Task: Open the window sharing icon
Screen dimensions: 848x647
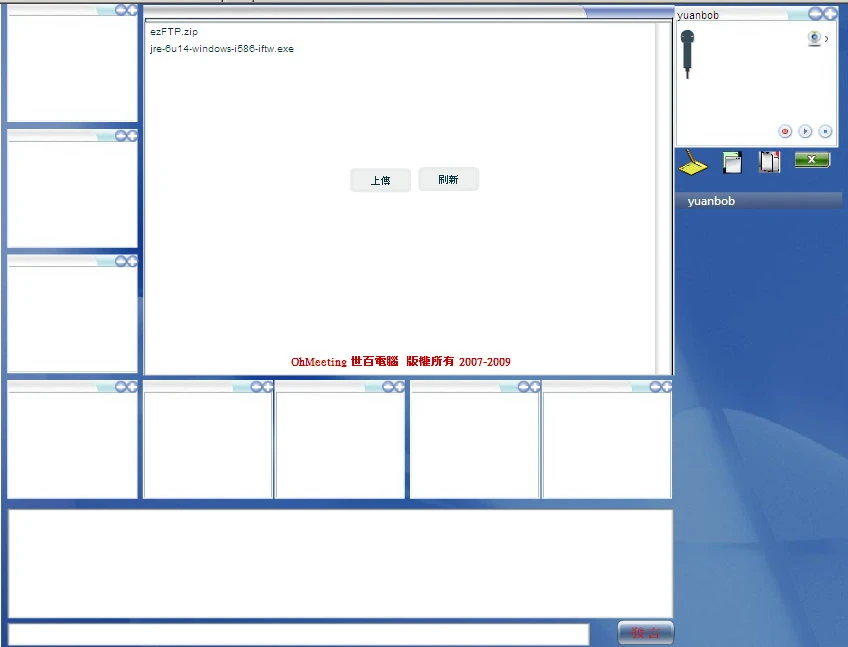Action: click(x=732, y=162)
